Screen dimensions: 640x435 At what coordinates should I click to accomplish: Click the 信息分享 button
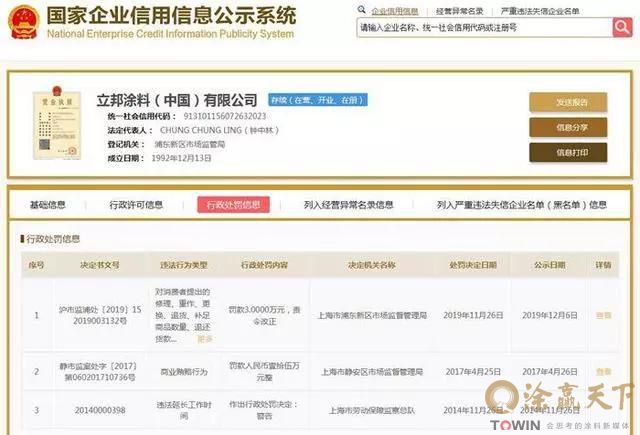568,127
